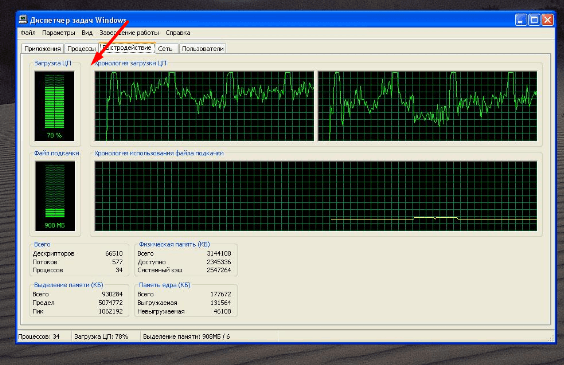Click status bar Загрузка ЦП: 78% entry
The image size is (564, 365).
(105, 337)
